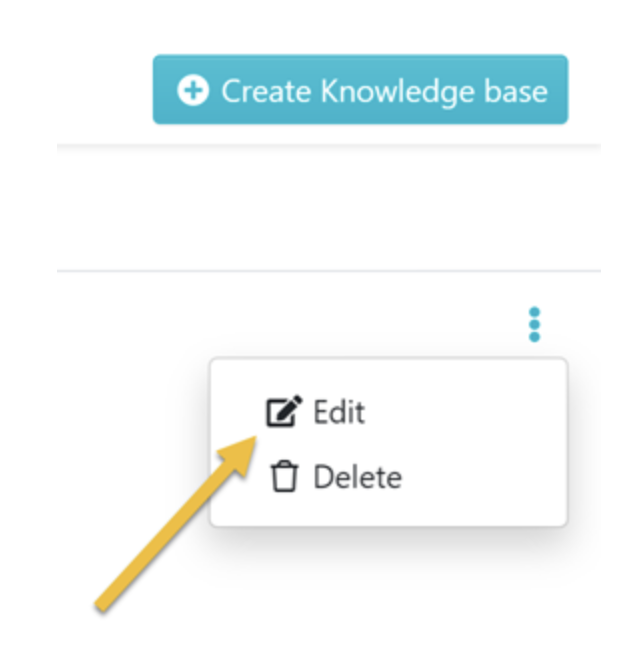Screen dimensions: 628x660
Task: Click the yellow arrow annotation head
Action: (x=239, y=455)
